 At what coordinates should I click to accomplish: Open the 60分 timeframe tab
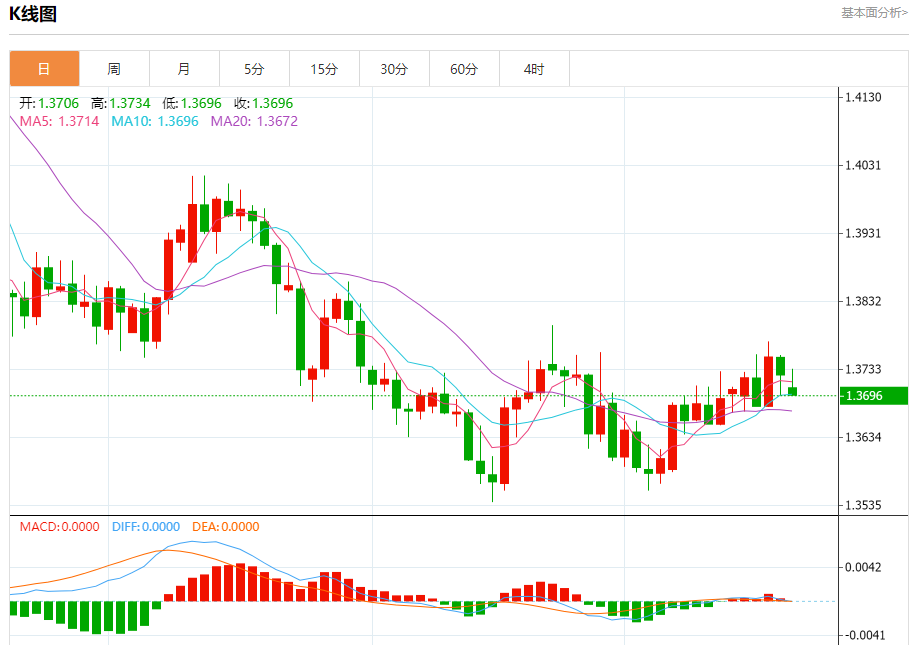coord(464,69)
